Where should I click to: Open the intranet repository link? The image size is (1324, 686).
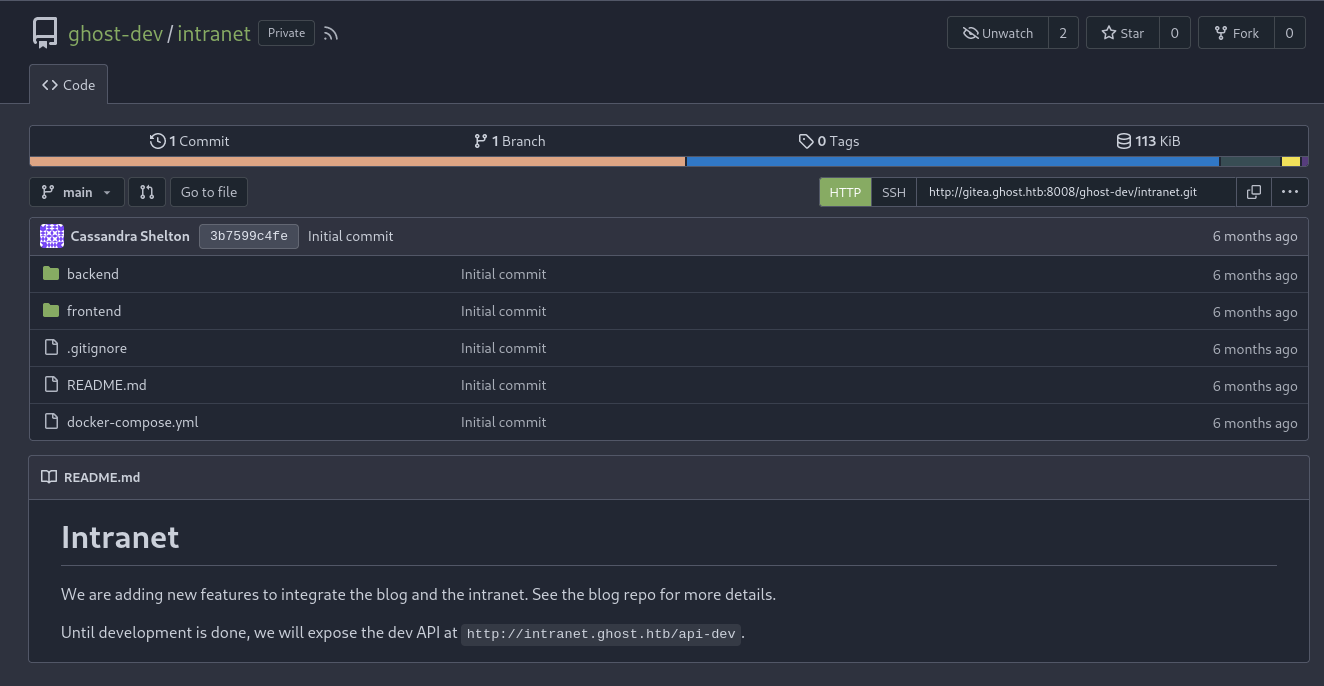(x=214, y=33)
